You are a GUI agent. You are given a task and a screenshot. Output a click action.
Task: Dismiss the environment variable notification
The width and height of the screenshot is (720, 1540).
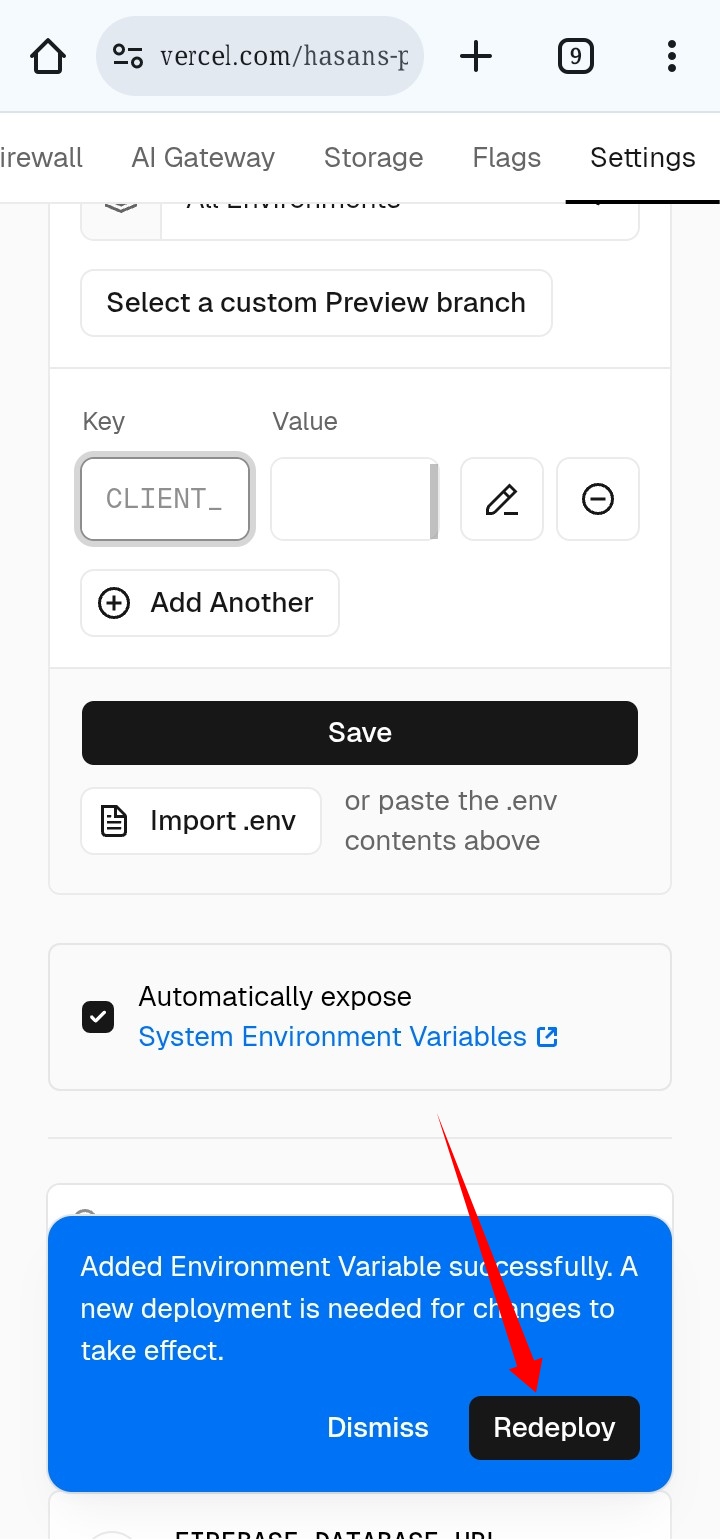pyautogui.click(x=378, y=1428)
